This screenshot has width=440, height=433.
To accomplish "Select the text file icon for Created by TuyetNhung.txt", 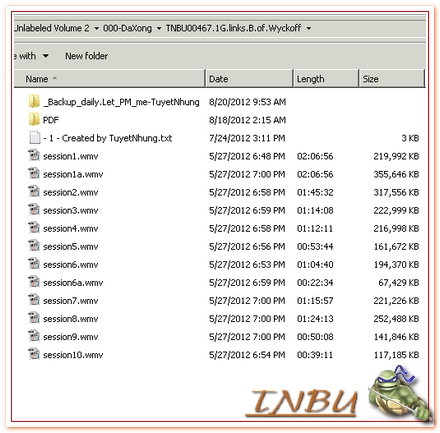I will point(35,138).
